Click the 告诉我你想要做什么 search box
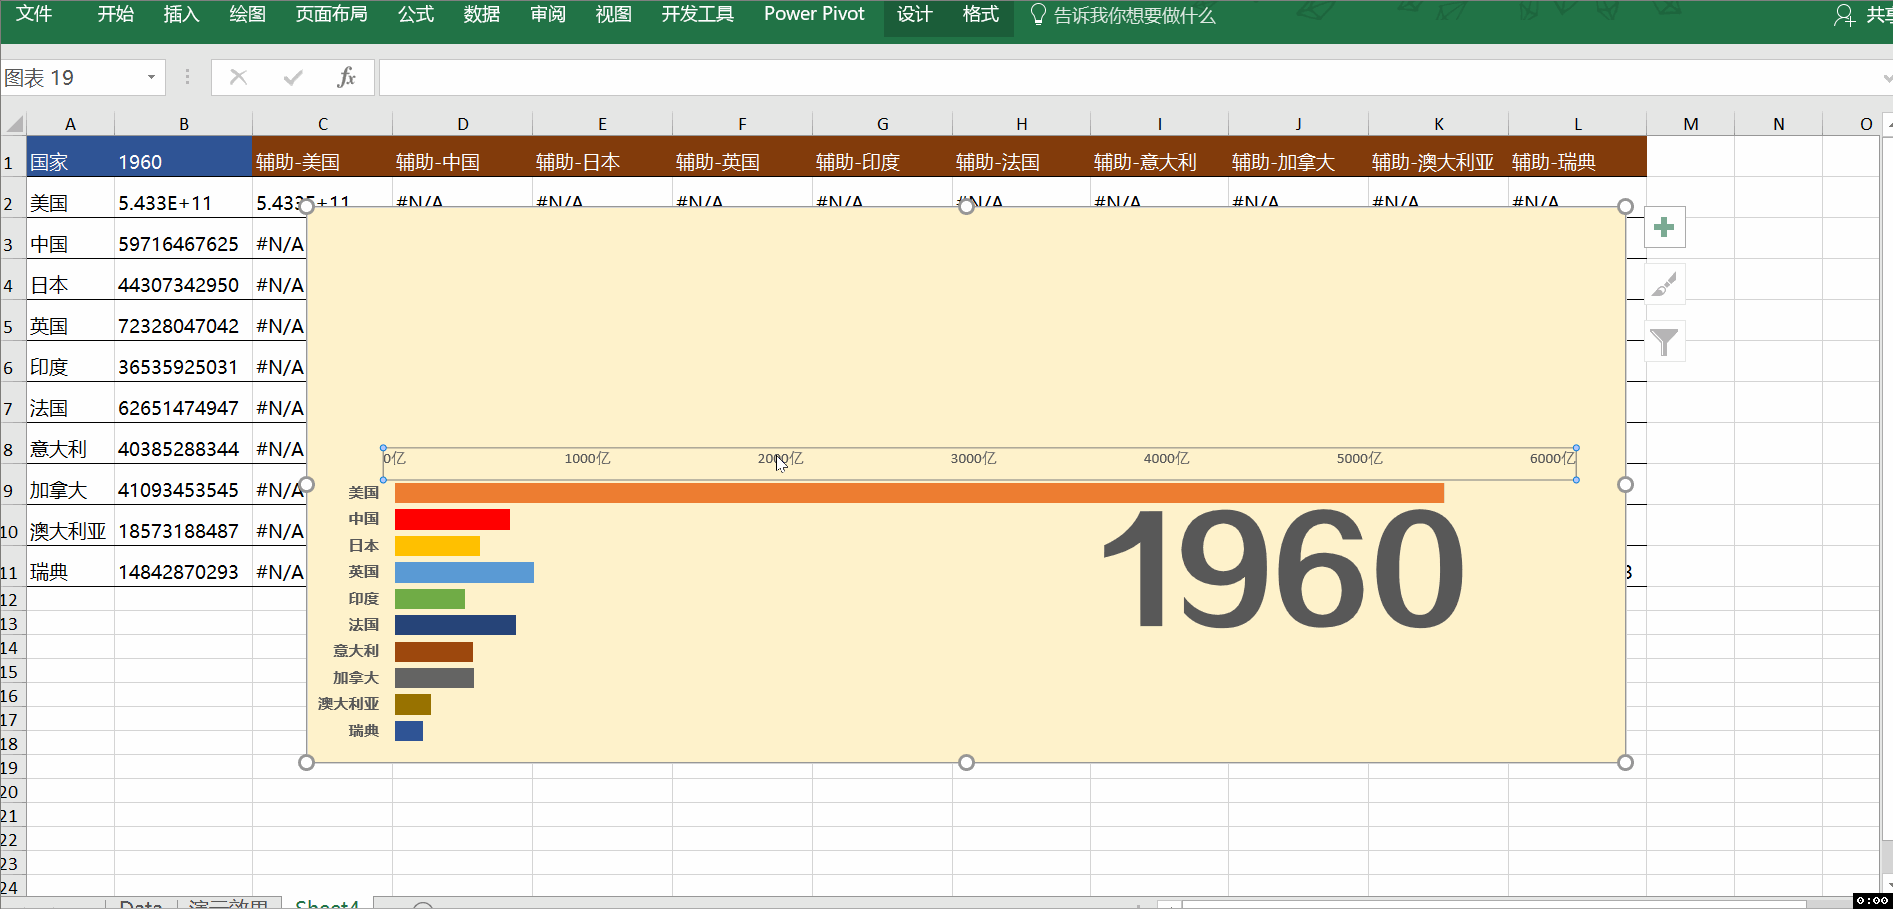1893x909 pixels. [1135, 15]
